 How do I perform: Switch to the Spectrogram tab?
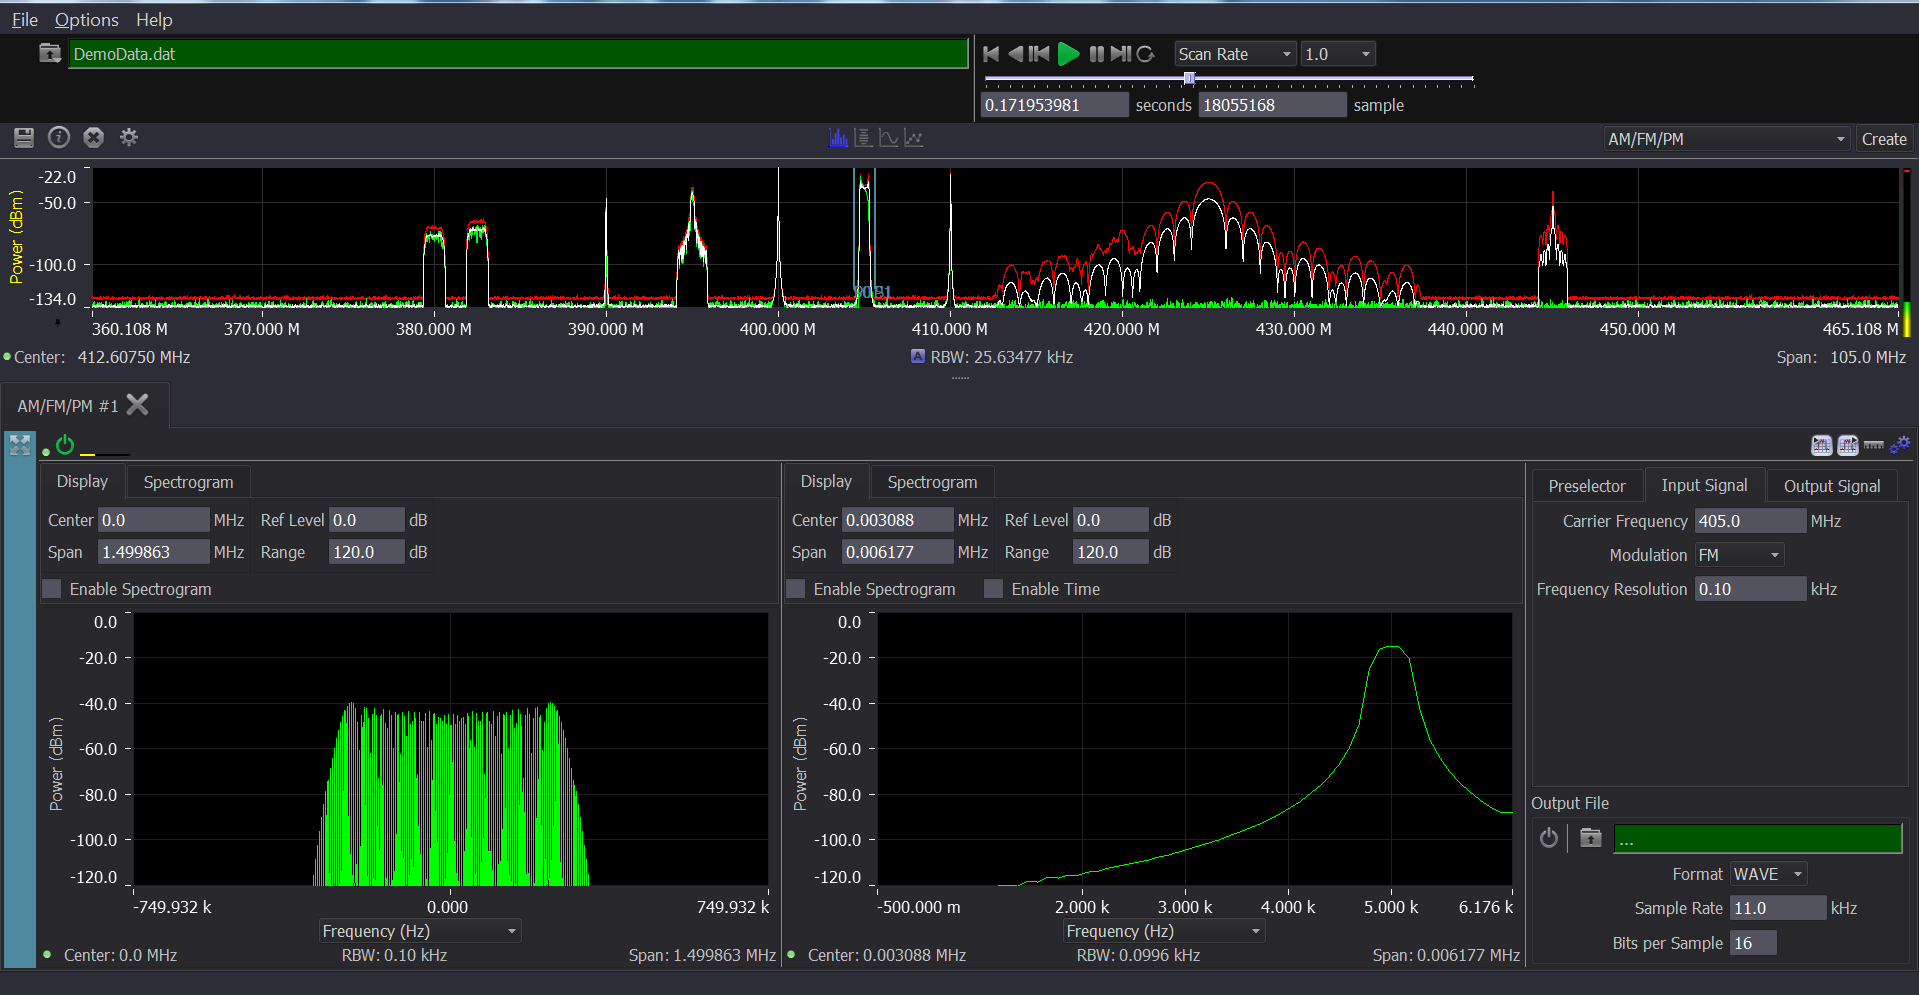tap(187, 481)
